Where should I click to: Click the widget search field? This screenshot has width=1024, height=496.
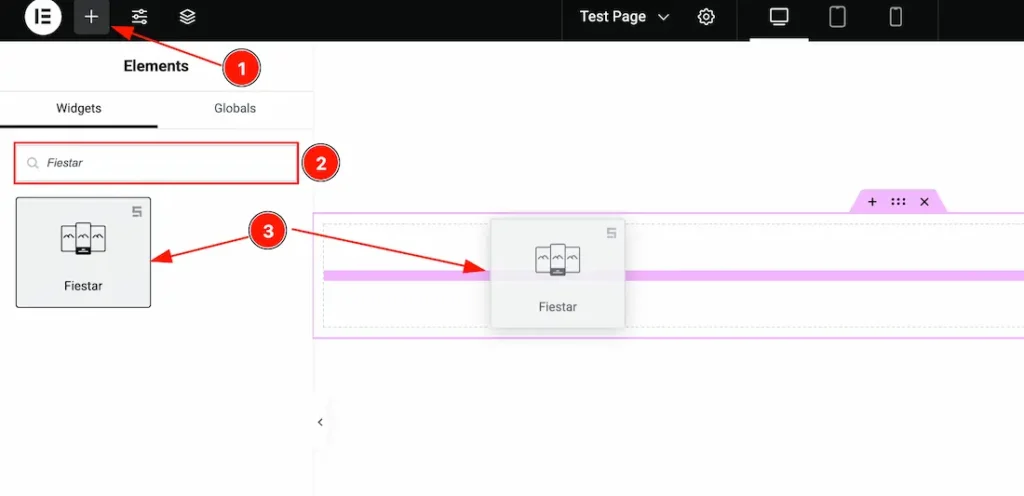pos(165,163)
